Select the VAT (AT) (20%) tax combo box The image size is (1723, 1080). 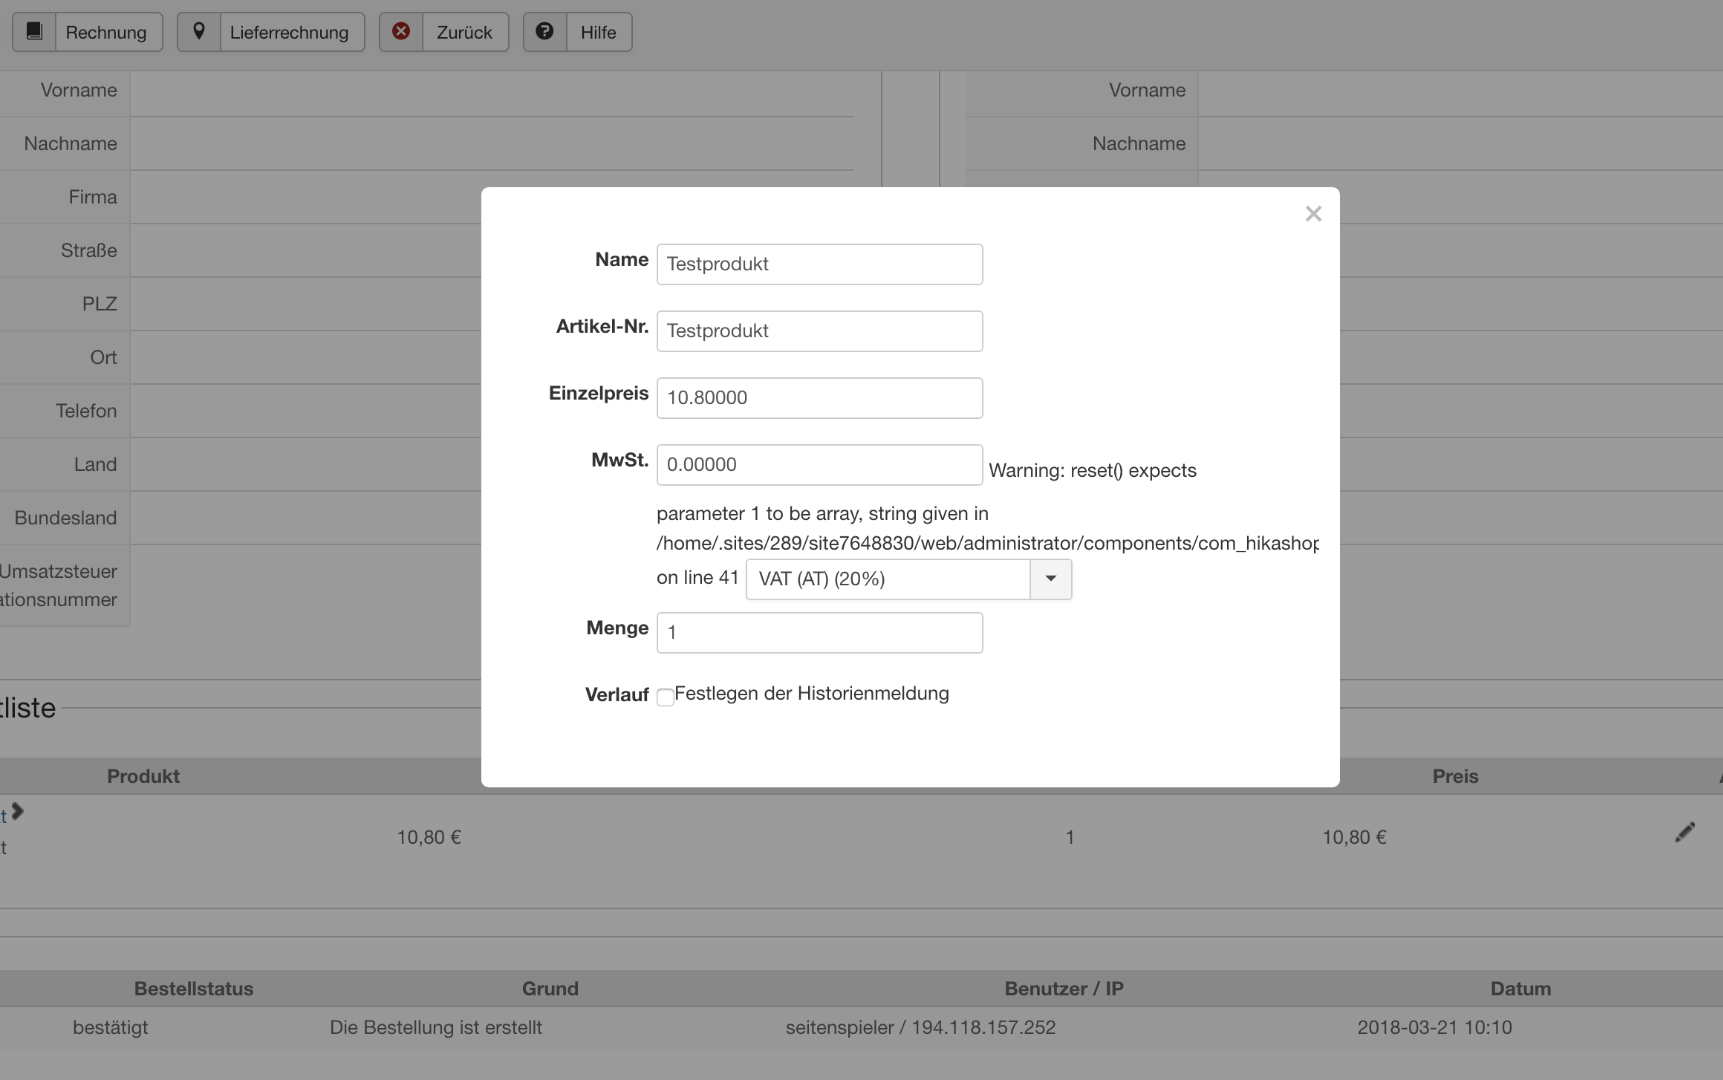888,579
